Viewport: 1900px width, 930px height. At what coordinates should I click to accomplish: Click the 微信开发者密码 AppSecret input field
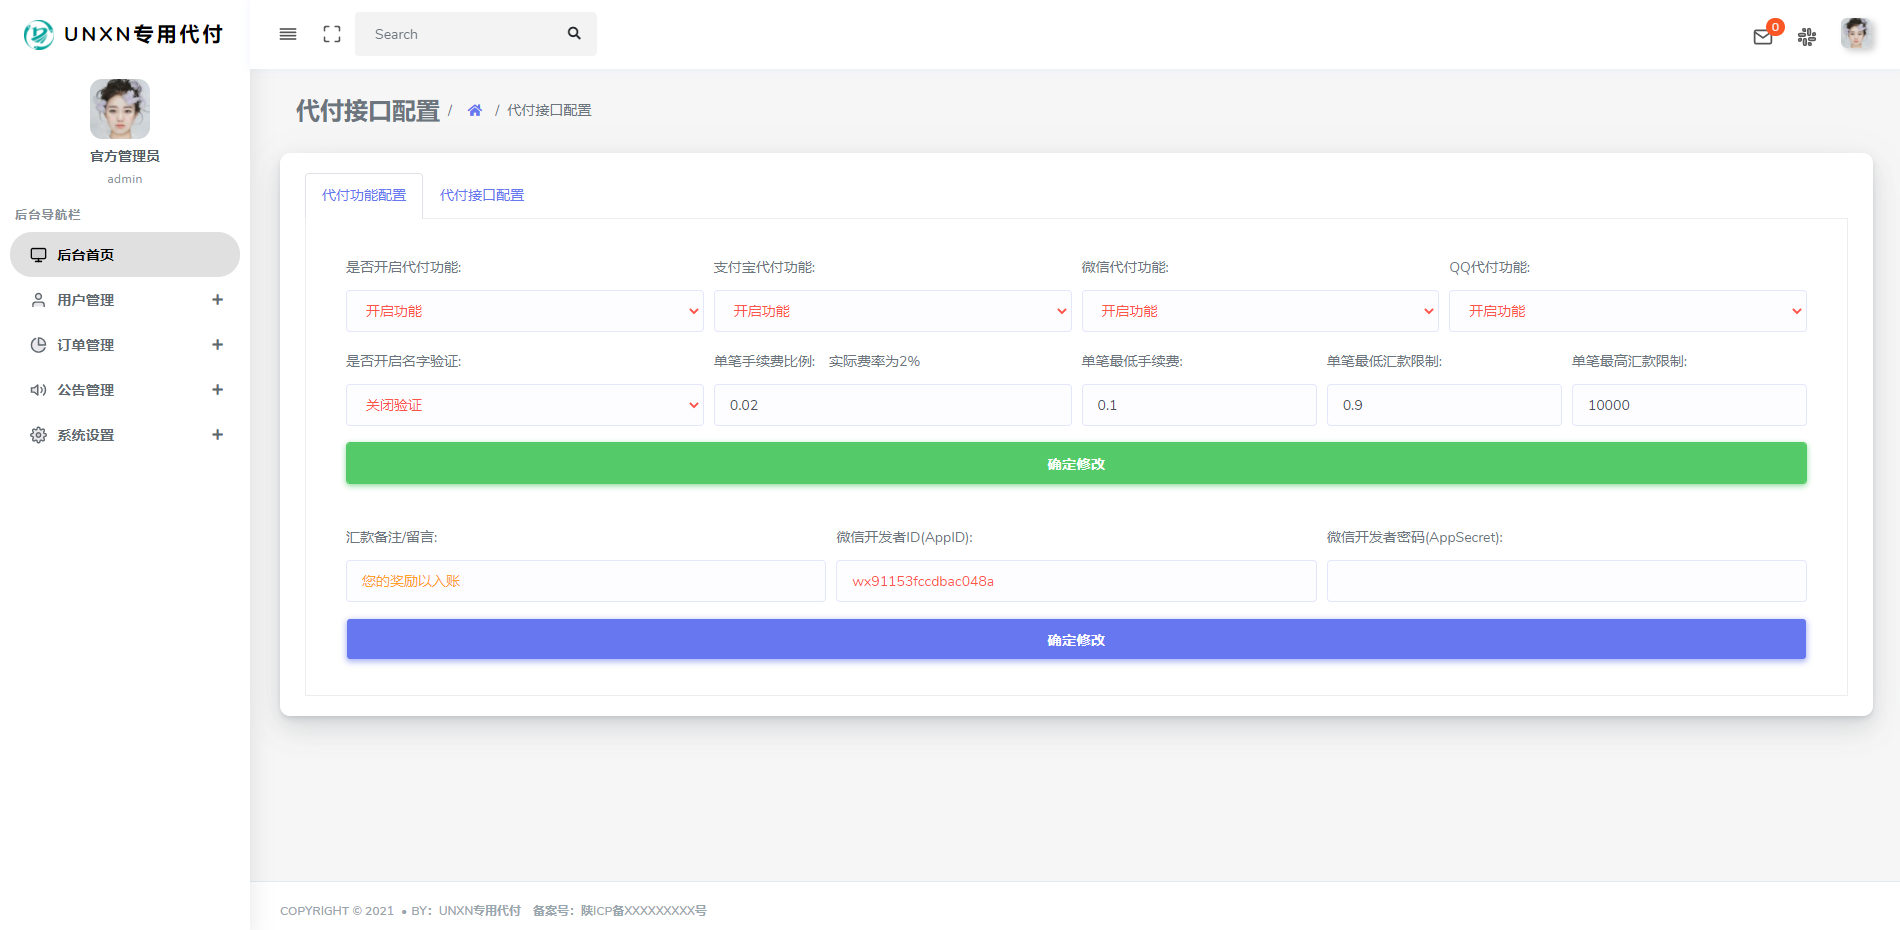tap(1566, 581)
